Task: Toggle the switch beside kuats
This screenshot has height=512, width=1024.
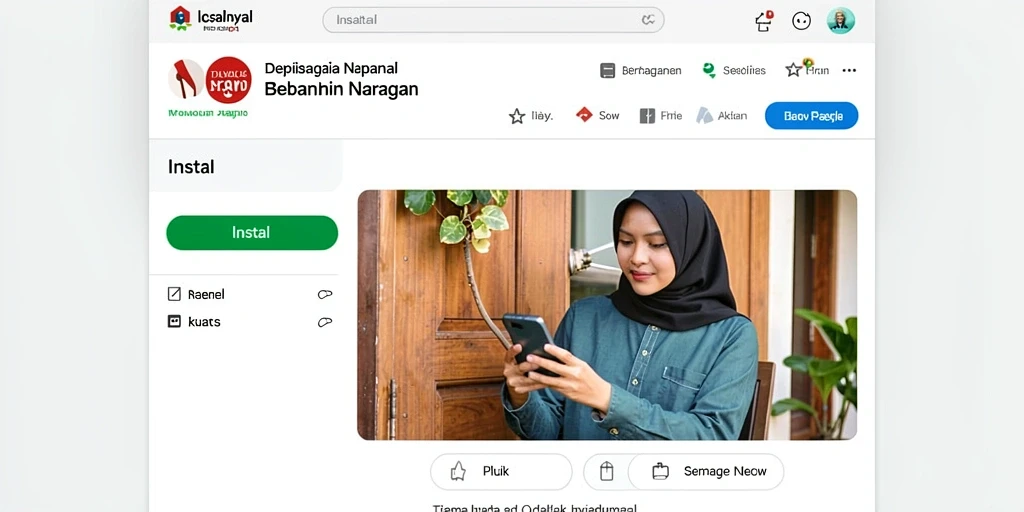Action: coord(325,322)
